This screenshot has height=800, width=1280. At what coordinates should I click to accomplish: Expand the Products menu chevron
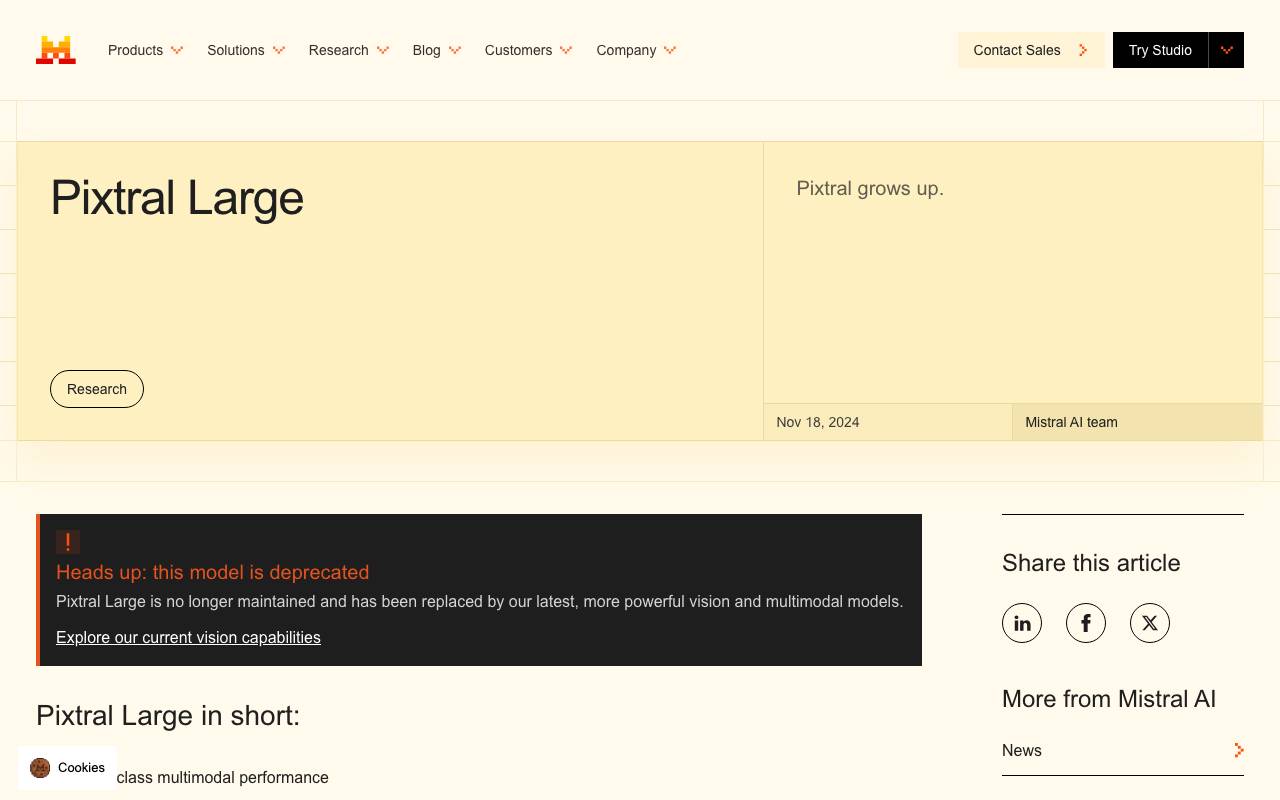[x=177, y=50]
